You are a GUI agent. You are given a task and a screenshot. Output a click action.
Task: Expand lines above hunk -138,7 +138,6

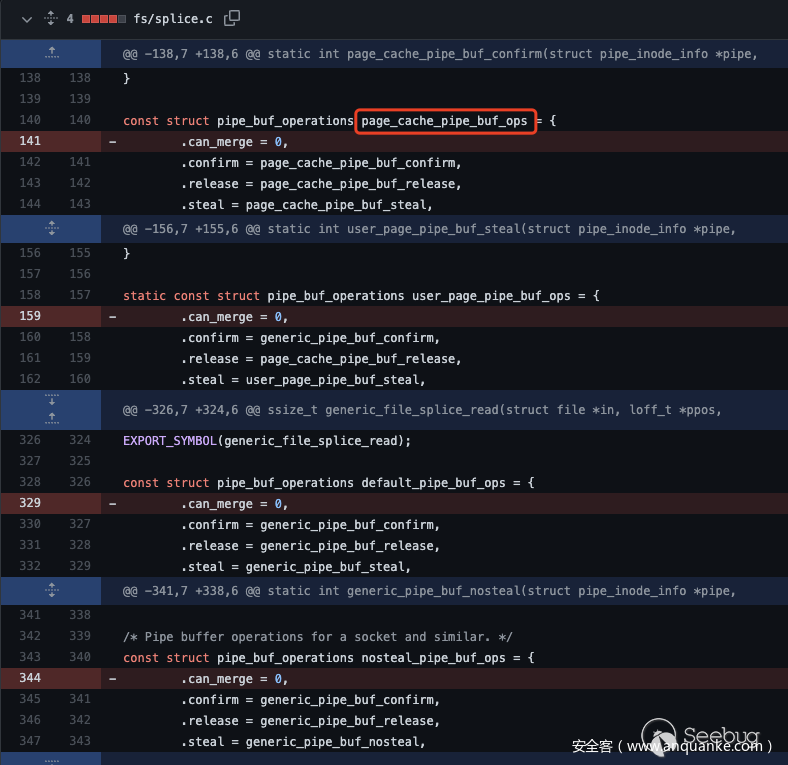(51, 53)
